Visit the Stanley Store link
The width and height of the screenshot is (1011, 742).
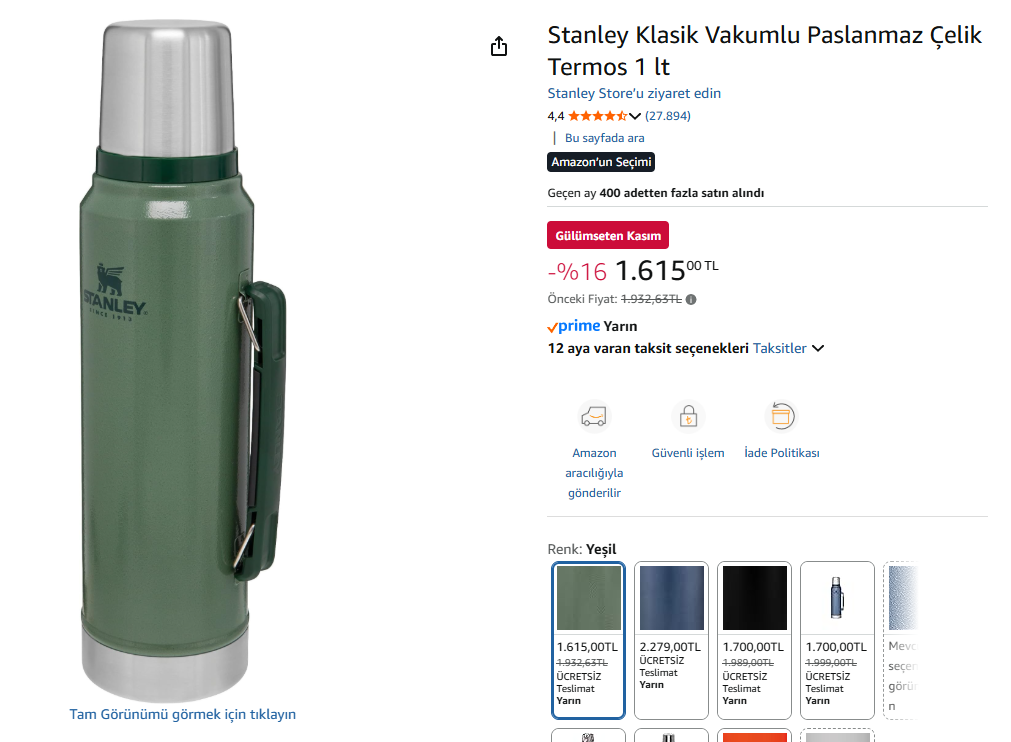(634, 93)
